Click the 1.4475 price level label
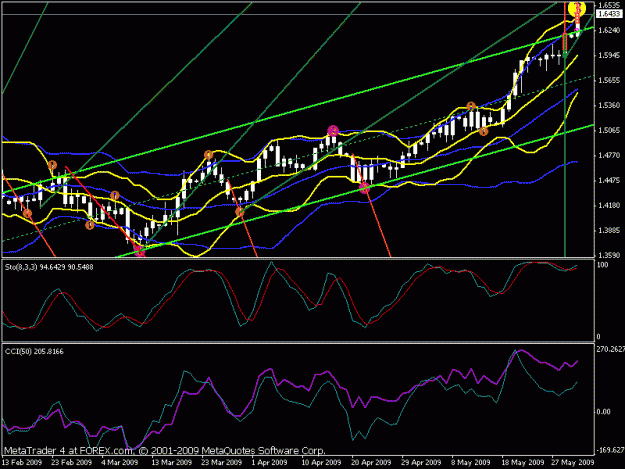The width and height of the screenshot is (625, 469). (x=610, y=181)
